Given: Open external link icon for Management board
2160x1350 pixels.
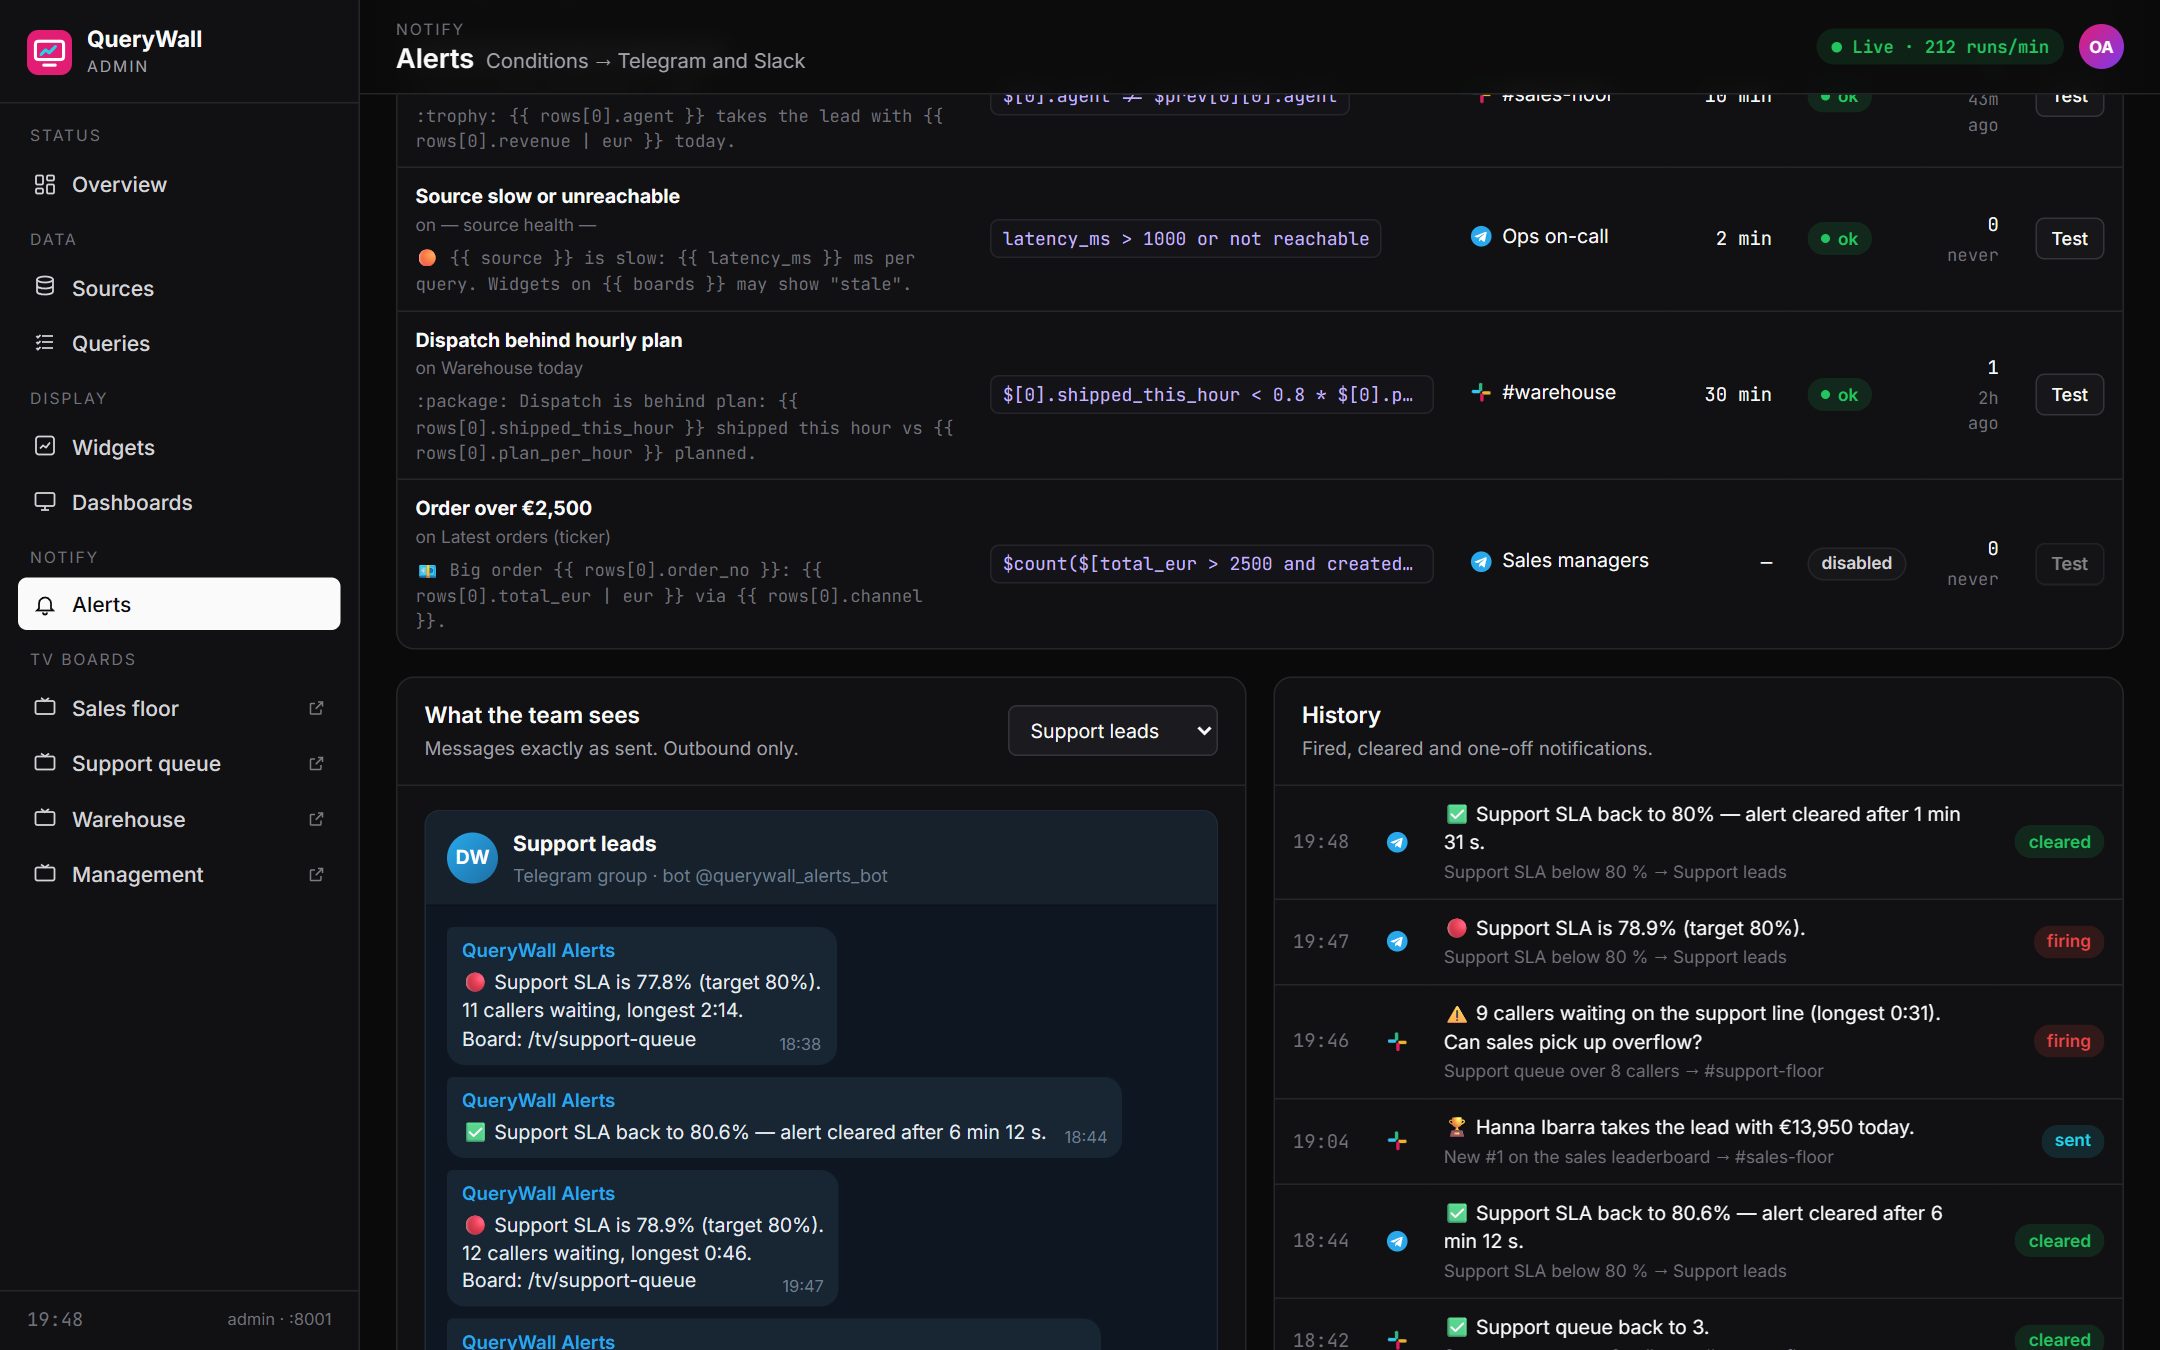Looking at the screenshot, I should coord(316,874).
